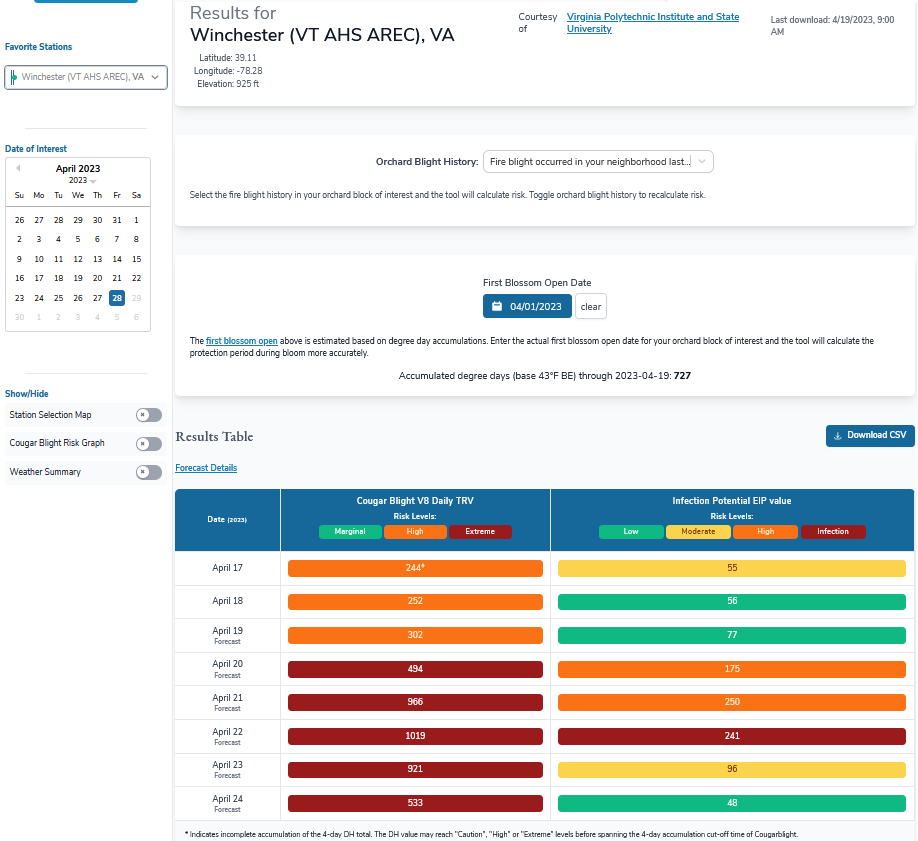Click the EIP value 55 for April 17

tap(732, 568)
